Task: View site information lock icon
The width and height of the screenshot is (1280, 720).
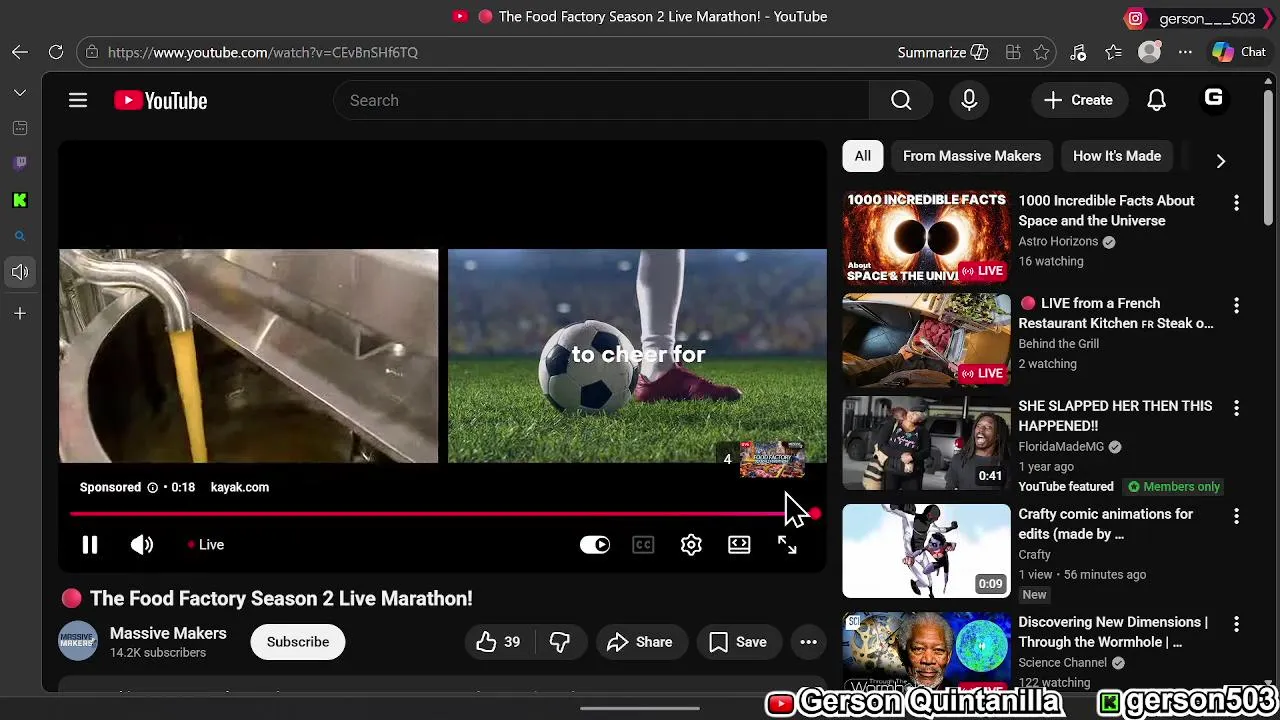Action: click(92, 52)
